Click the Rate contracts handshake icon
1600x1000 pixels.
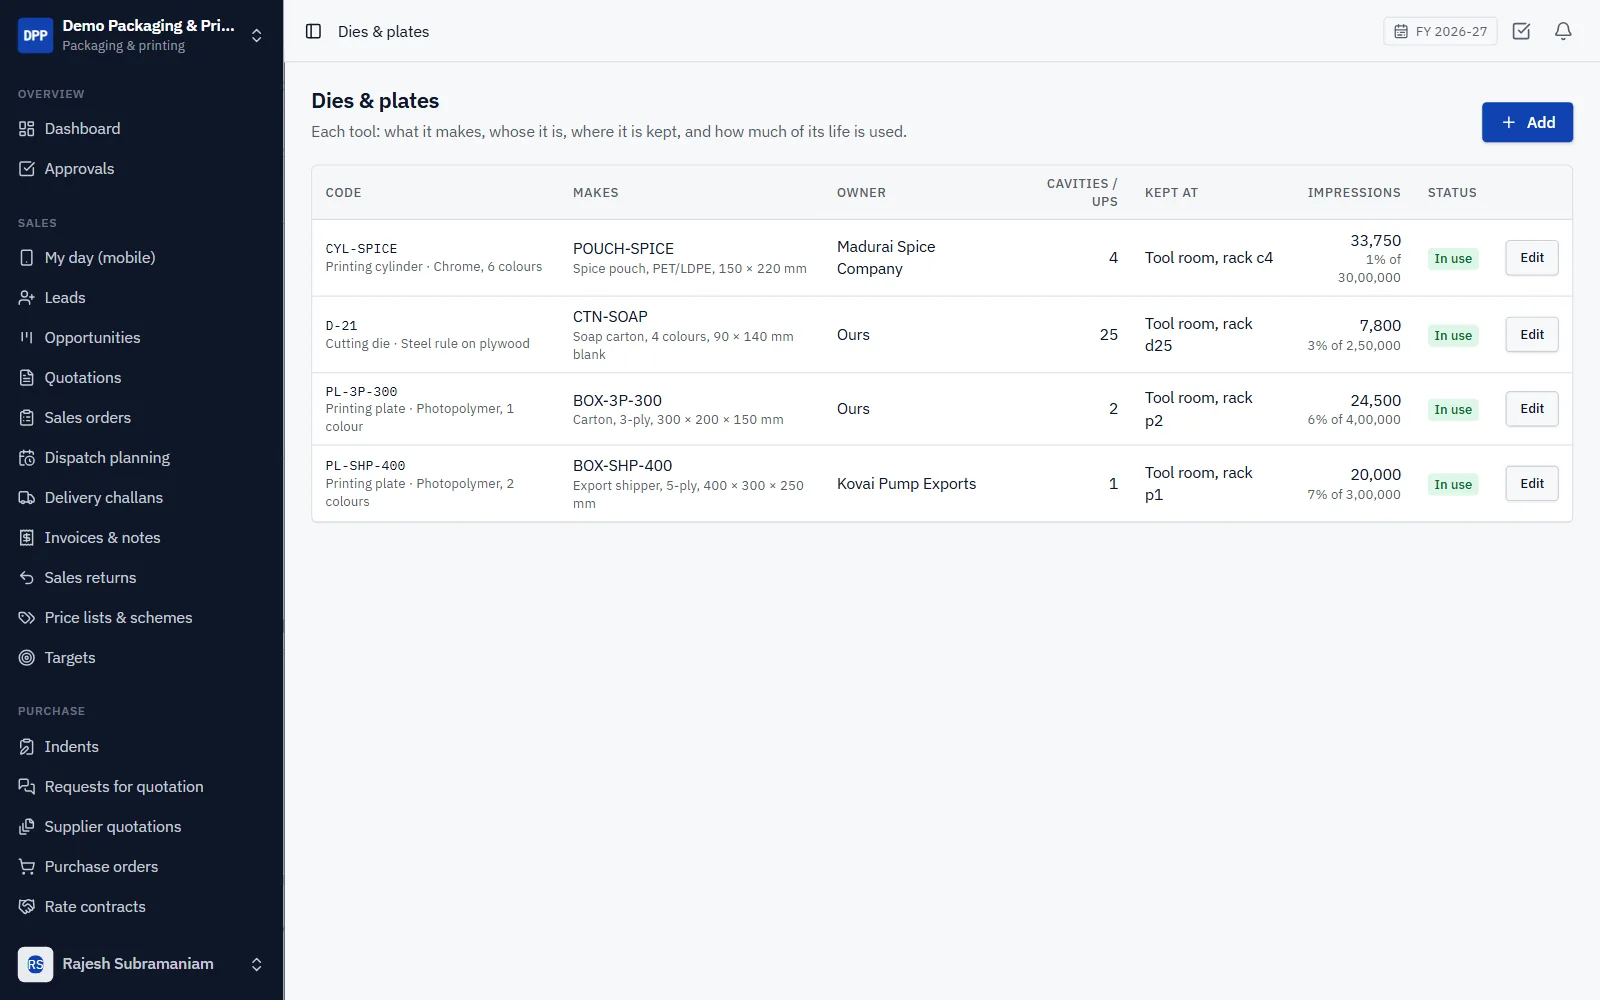[x=27, y=907]
